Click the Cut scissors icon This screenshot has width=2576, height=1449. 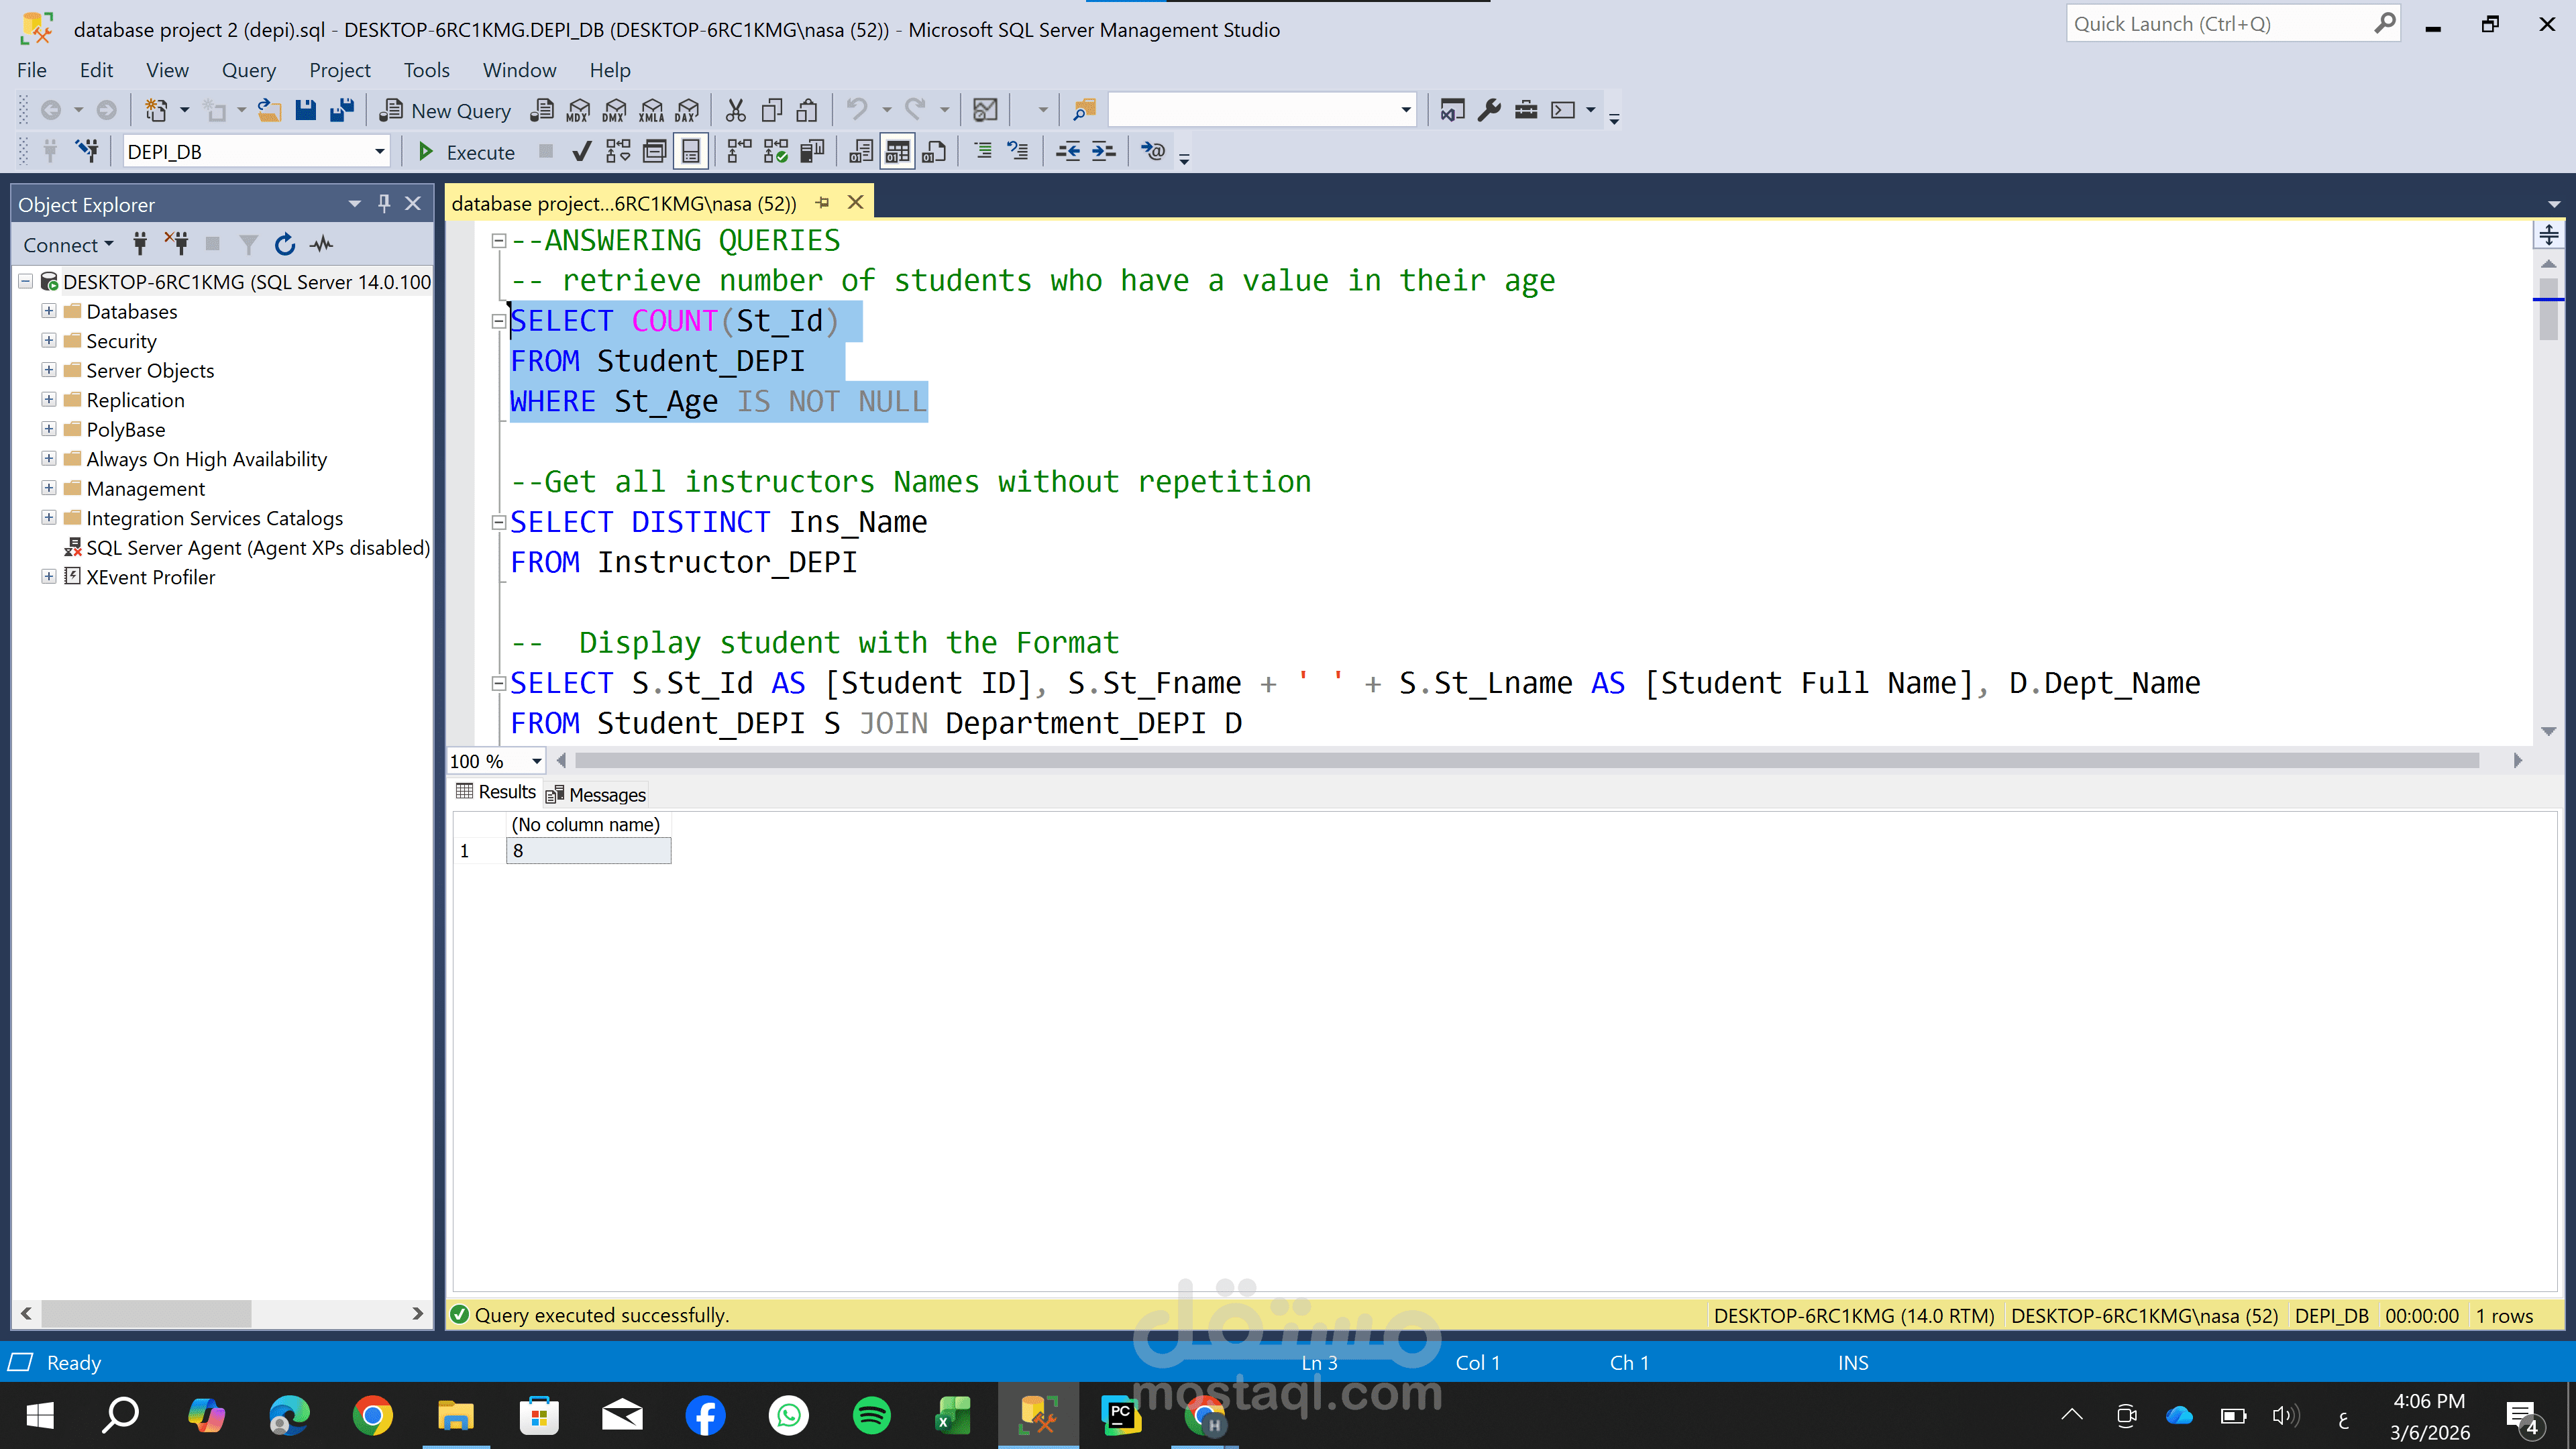click(736, 110)
